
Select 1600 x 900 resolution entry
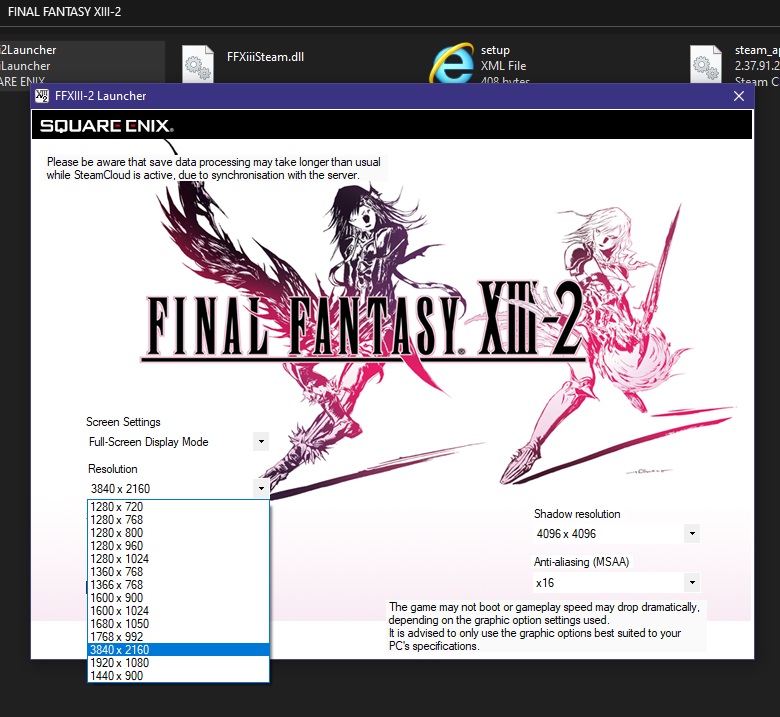[x=178, y=598]
